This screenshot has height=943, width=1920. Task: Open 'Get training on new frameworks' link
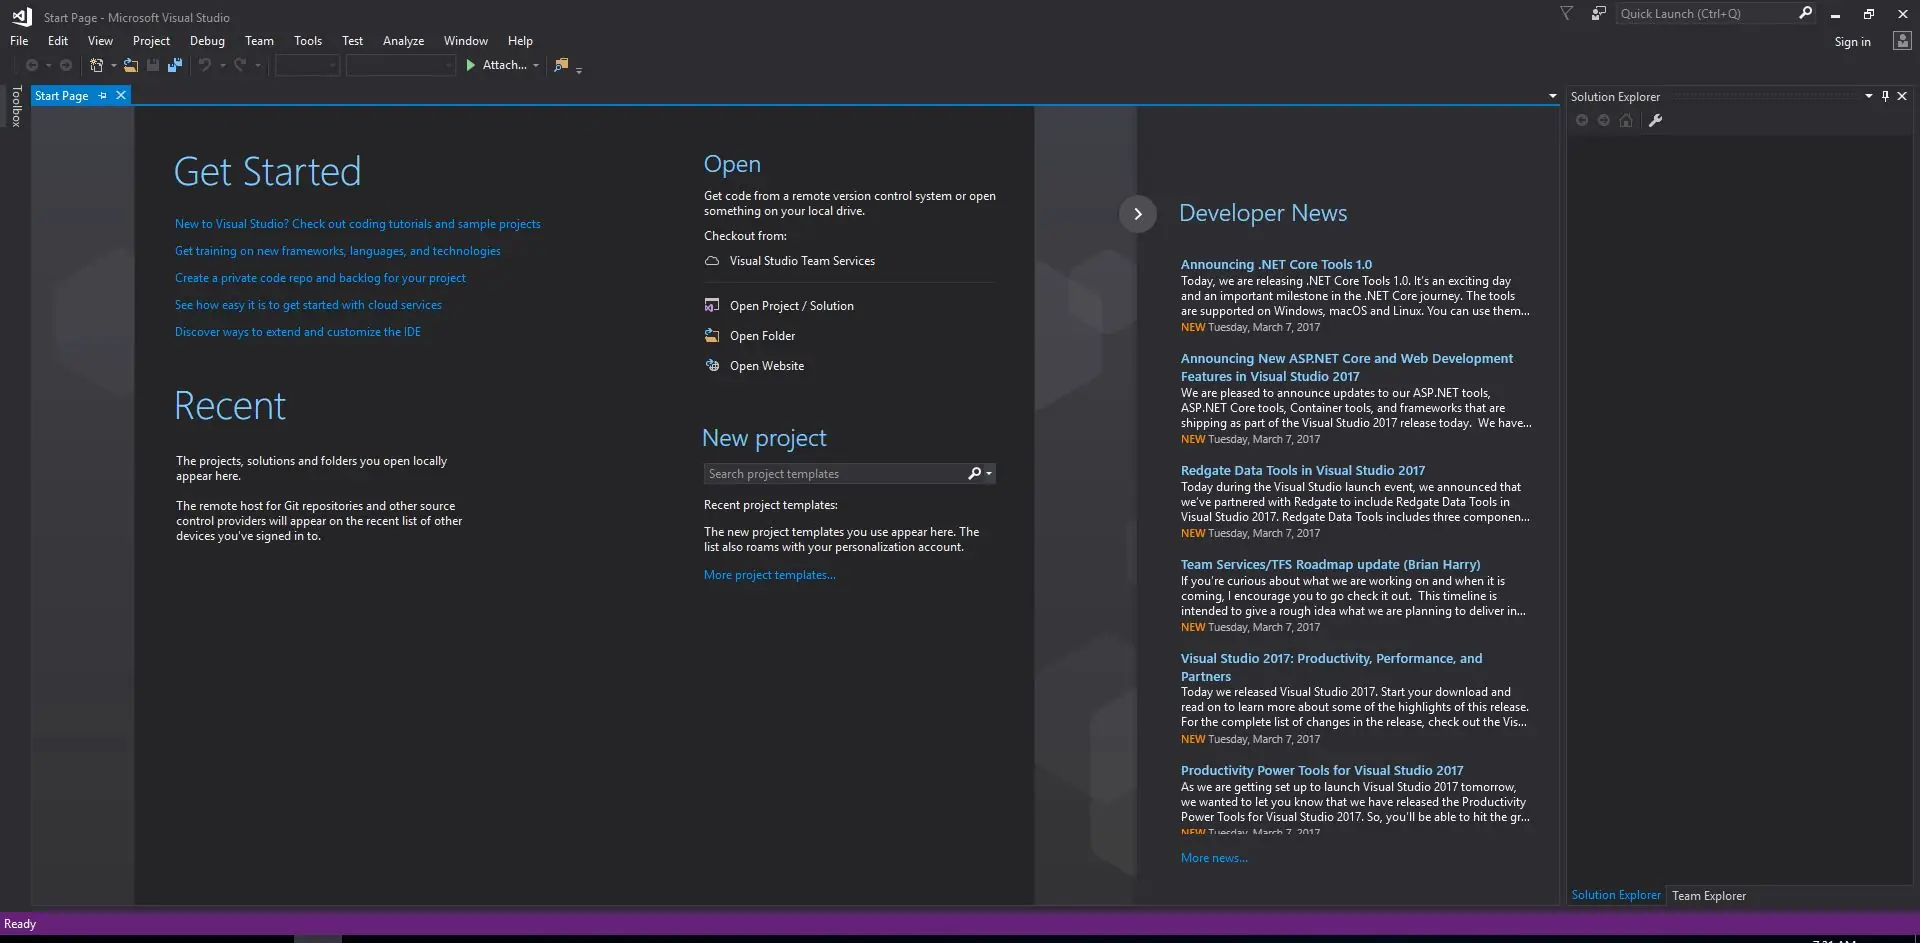[338, 251]
